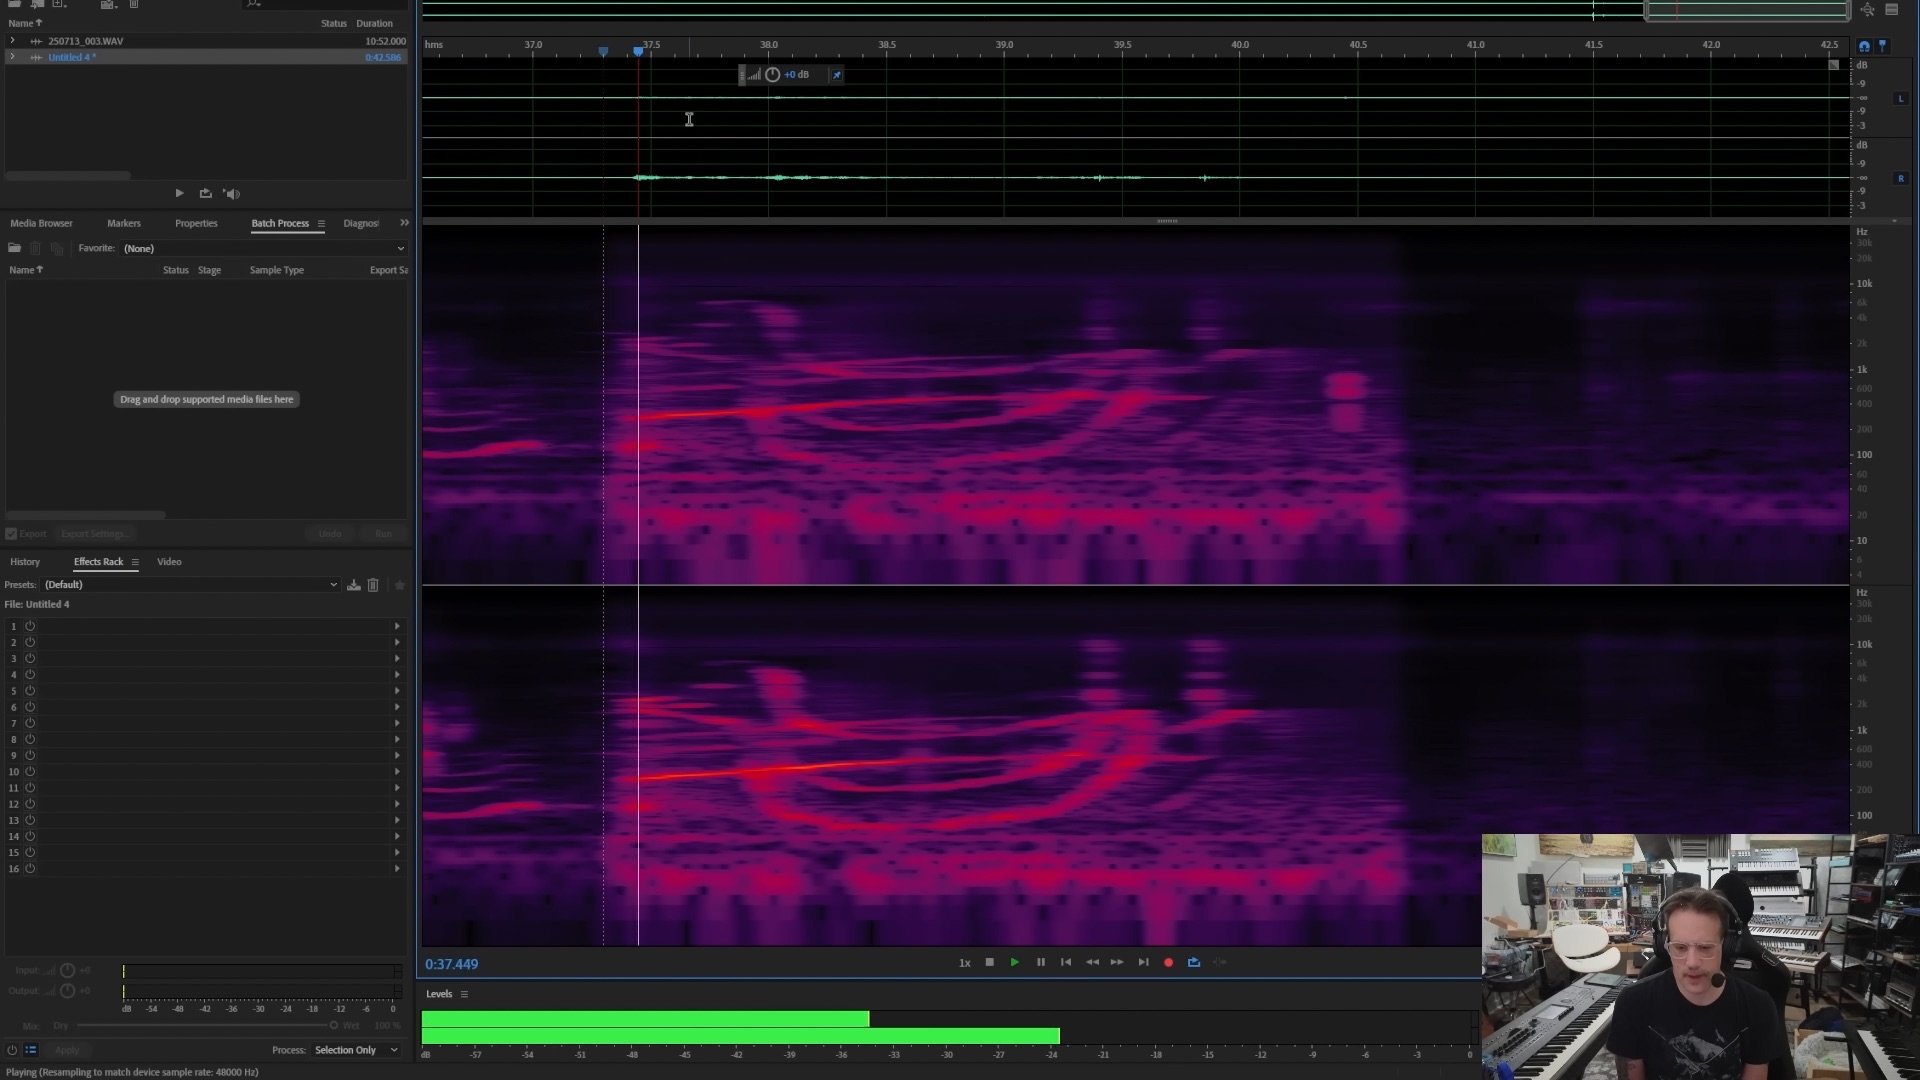This screenshot has width=1920, height=1080.
Task: Toggle power for effects rack slot 1
Action: [x=30, y=626]
